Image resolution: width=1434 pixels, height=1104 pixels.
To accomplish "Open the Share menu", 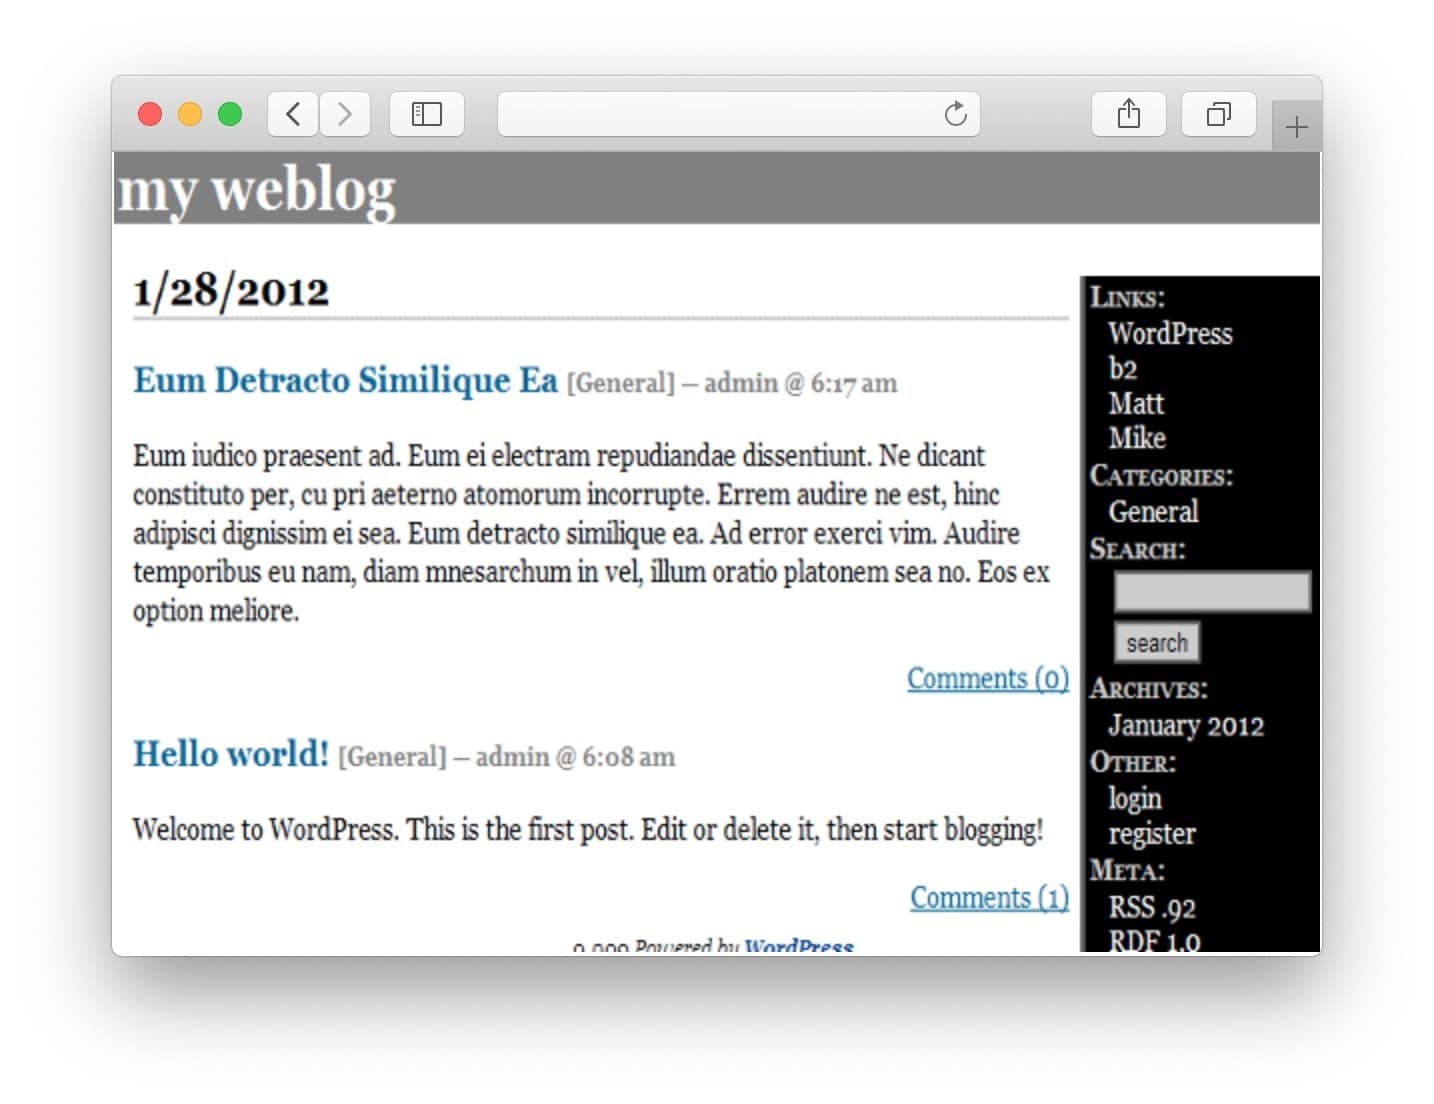I will [x=1128, y=114].
